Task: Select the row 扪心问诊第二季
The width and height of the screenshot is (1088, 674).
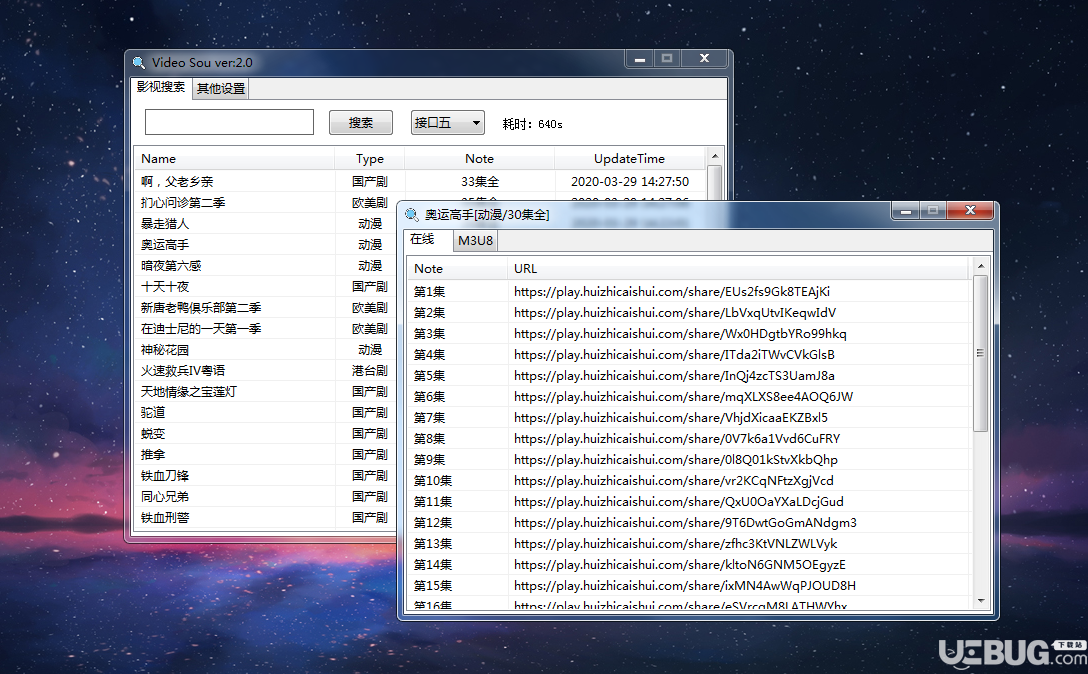Action: click(266, 203)
